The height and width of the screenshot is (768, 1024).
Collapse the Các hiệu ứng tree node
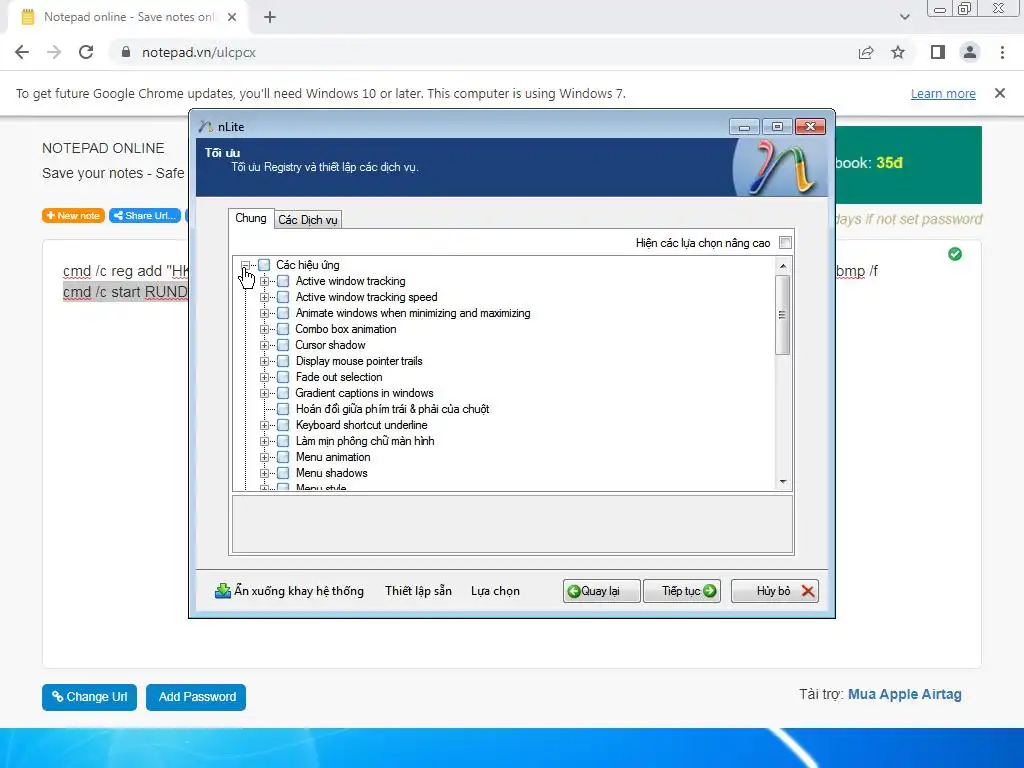(x=246, y=265)
